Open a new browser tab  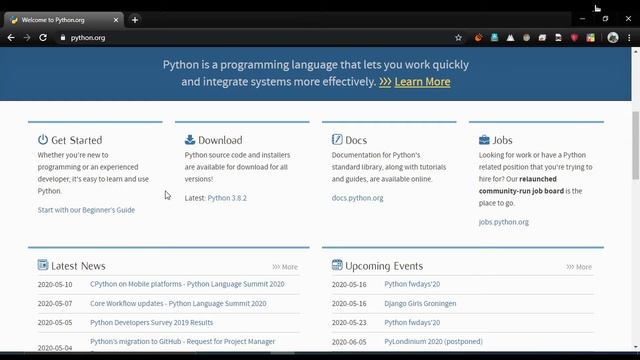coord(135,20)
